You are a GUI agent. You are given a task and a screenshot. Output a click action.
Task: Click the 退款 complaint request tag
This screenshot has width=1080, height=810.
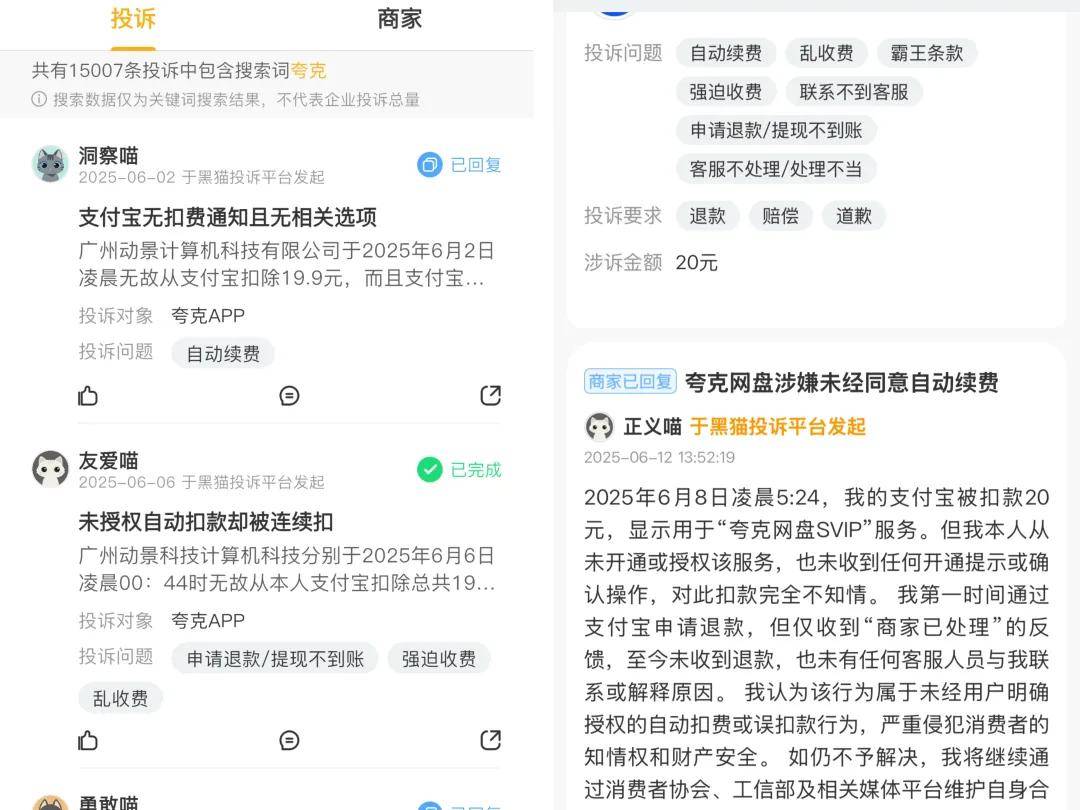(708, 216)
